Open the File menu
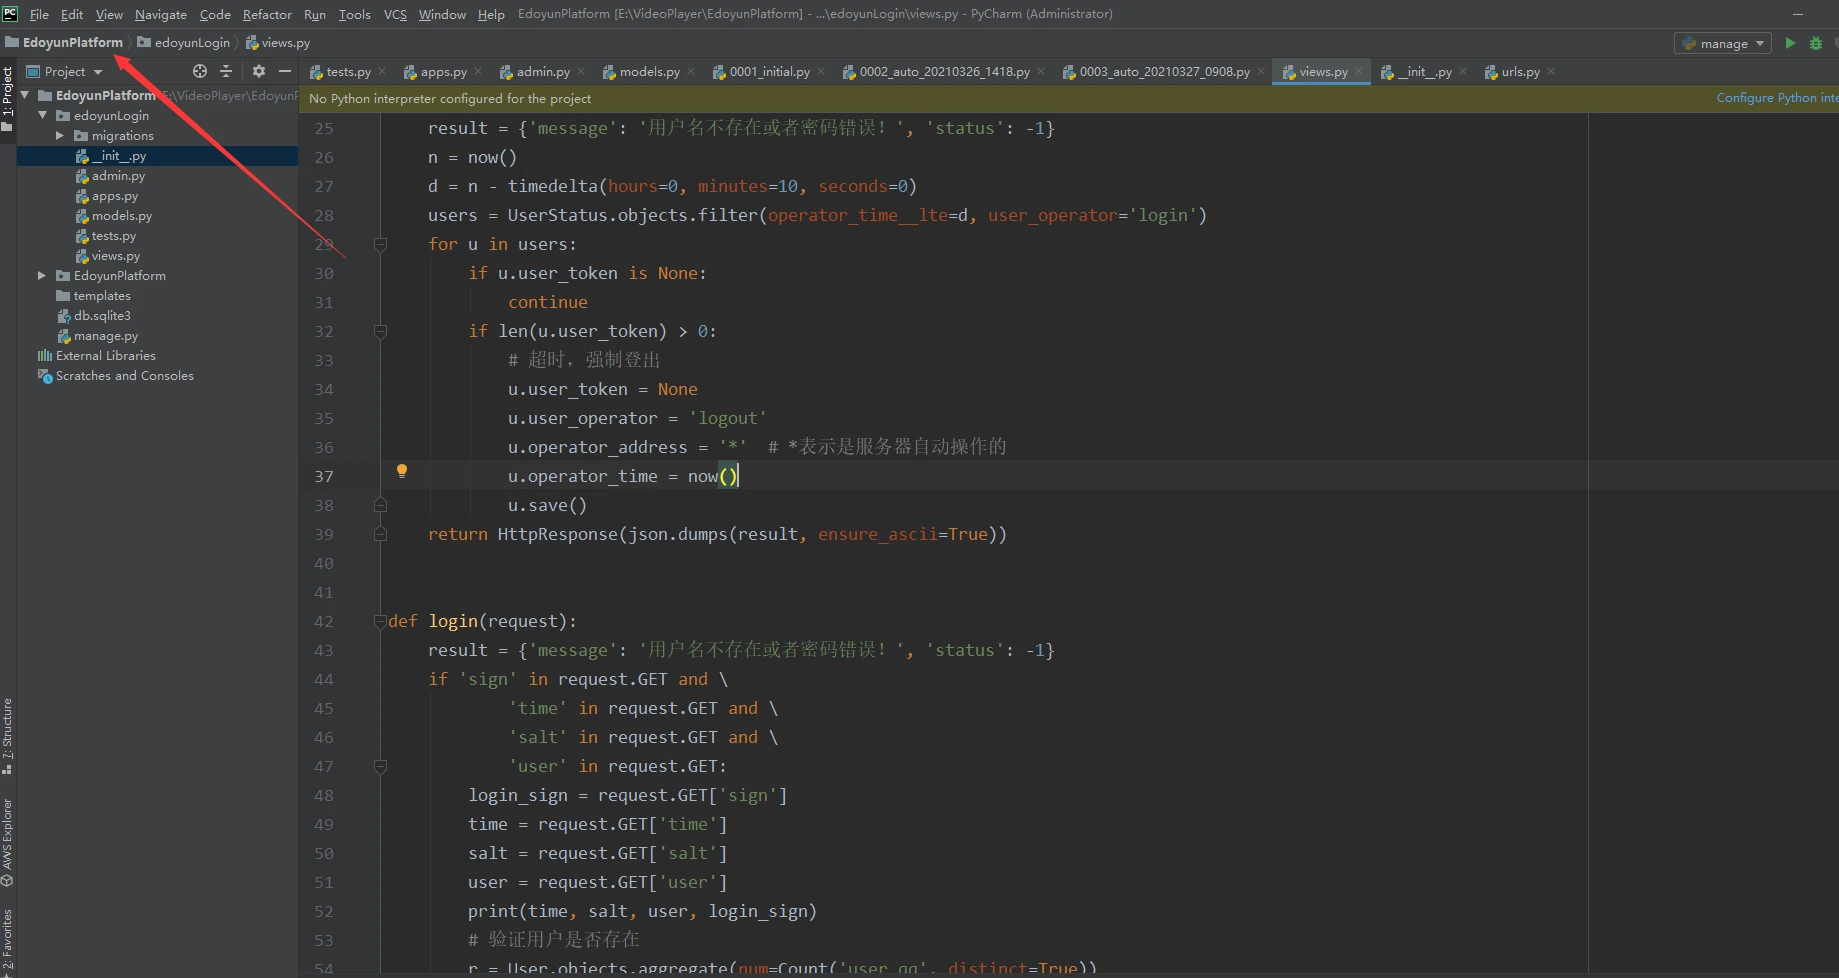Image resolution: width=1839 pixels, height=978 pixels. tap(40, 14)
